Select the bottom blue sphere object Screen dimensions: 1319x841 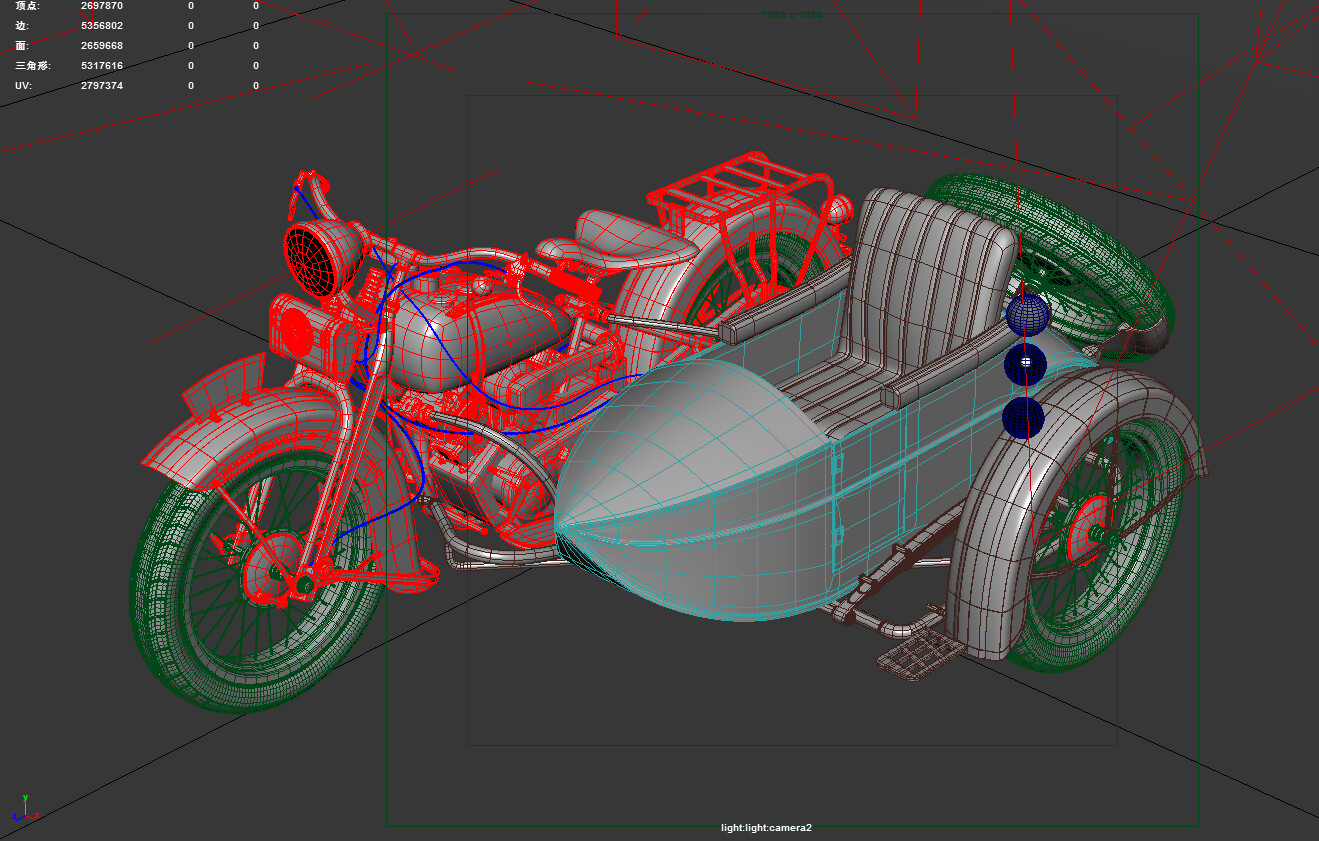[1023, 418]
